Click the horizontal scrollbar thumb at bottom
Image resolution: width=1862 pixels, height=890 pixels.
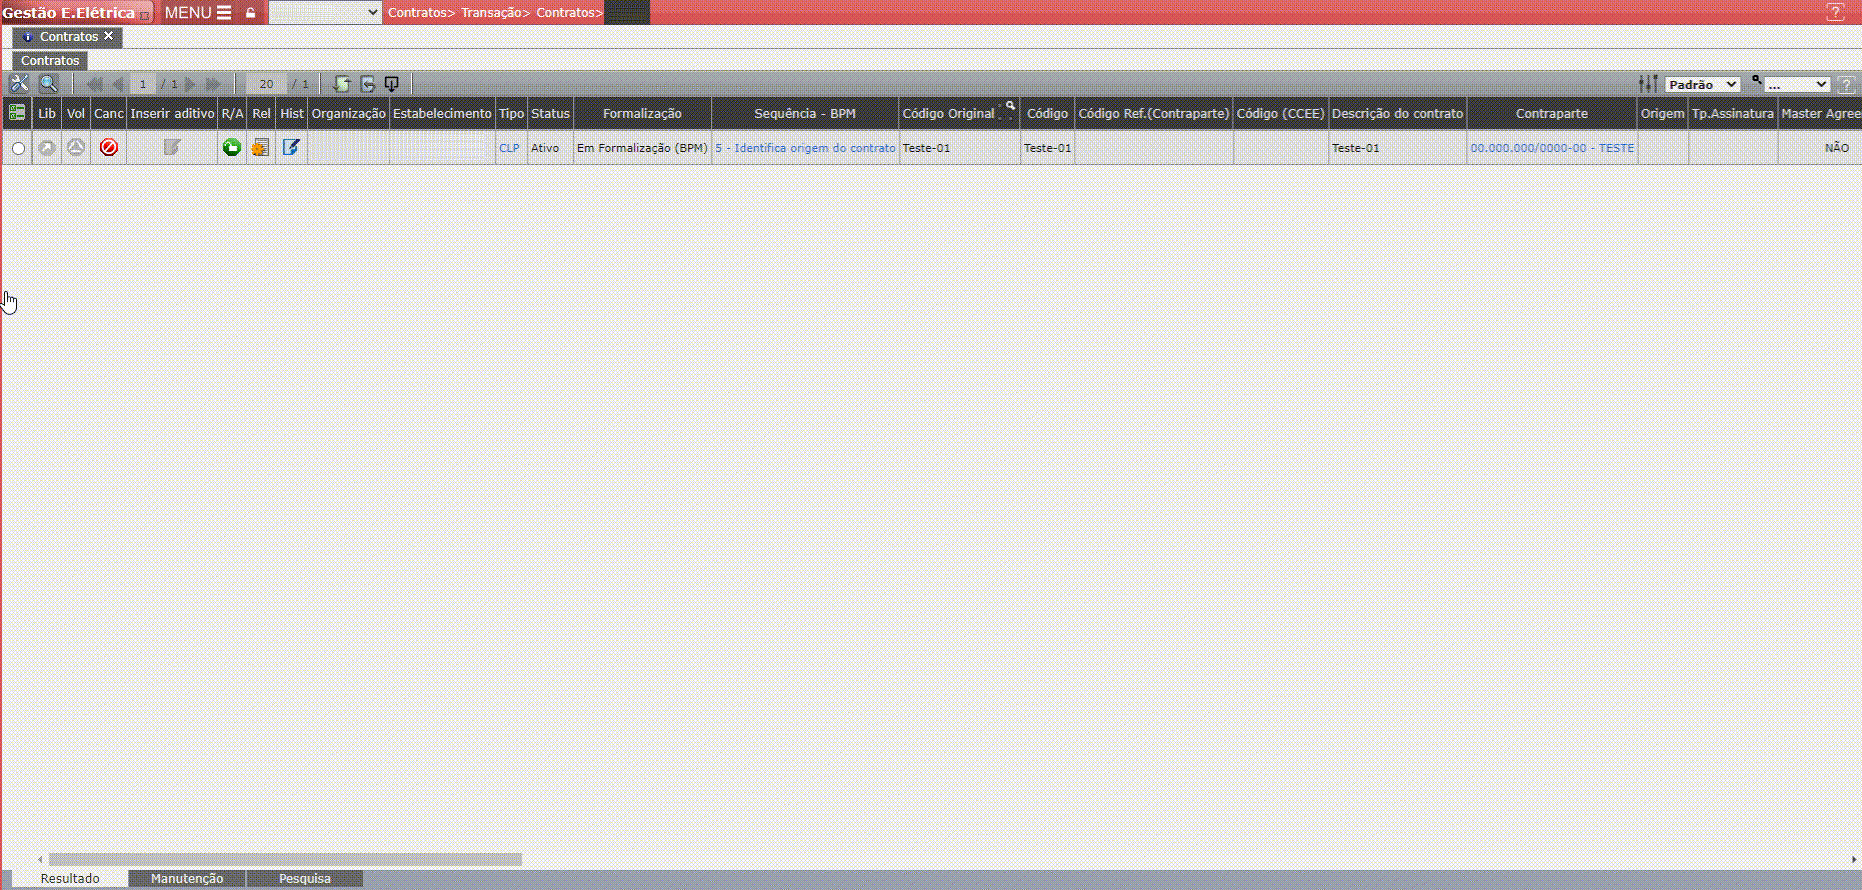pyautogui.click(x=285, y=859)
